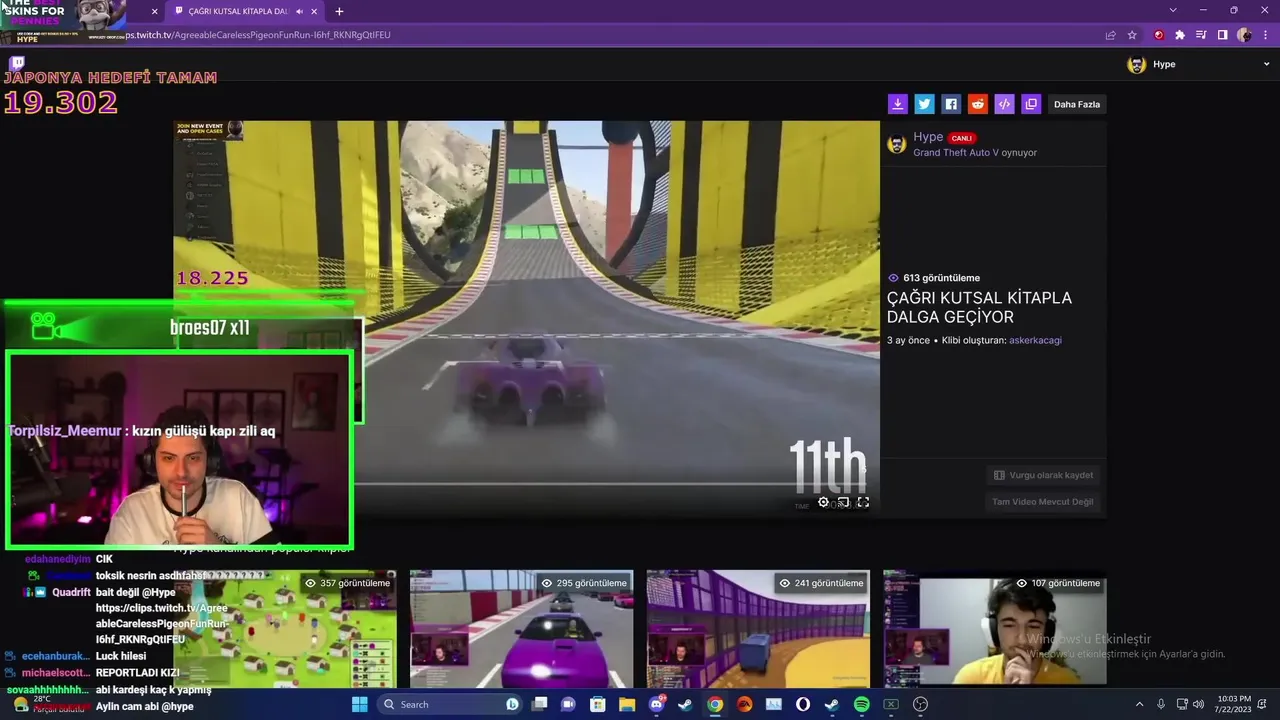Click the taskbar Search box
Screen dimensions: 1280x720
coord(452,704)
